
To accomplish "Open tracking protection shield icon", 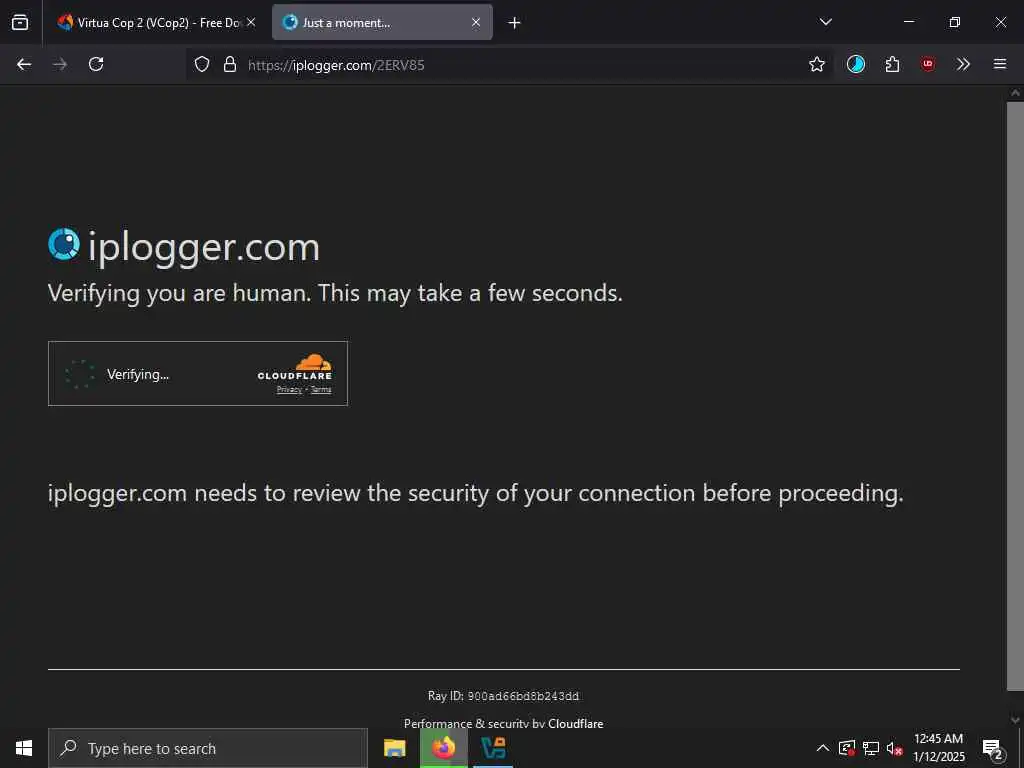I will click(x=202, y=64).
